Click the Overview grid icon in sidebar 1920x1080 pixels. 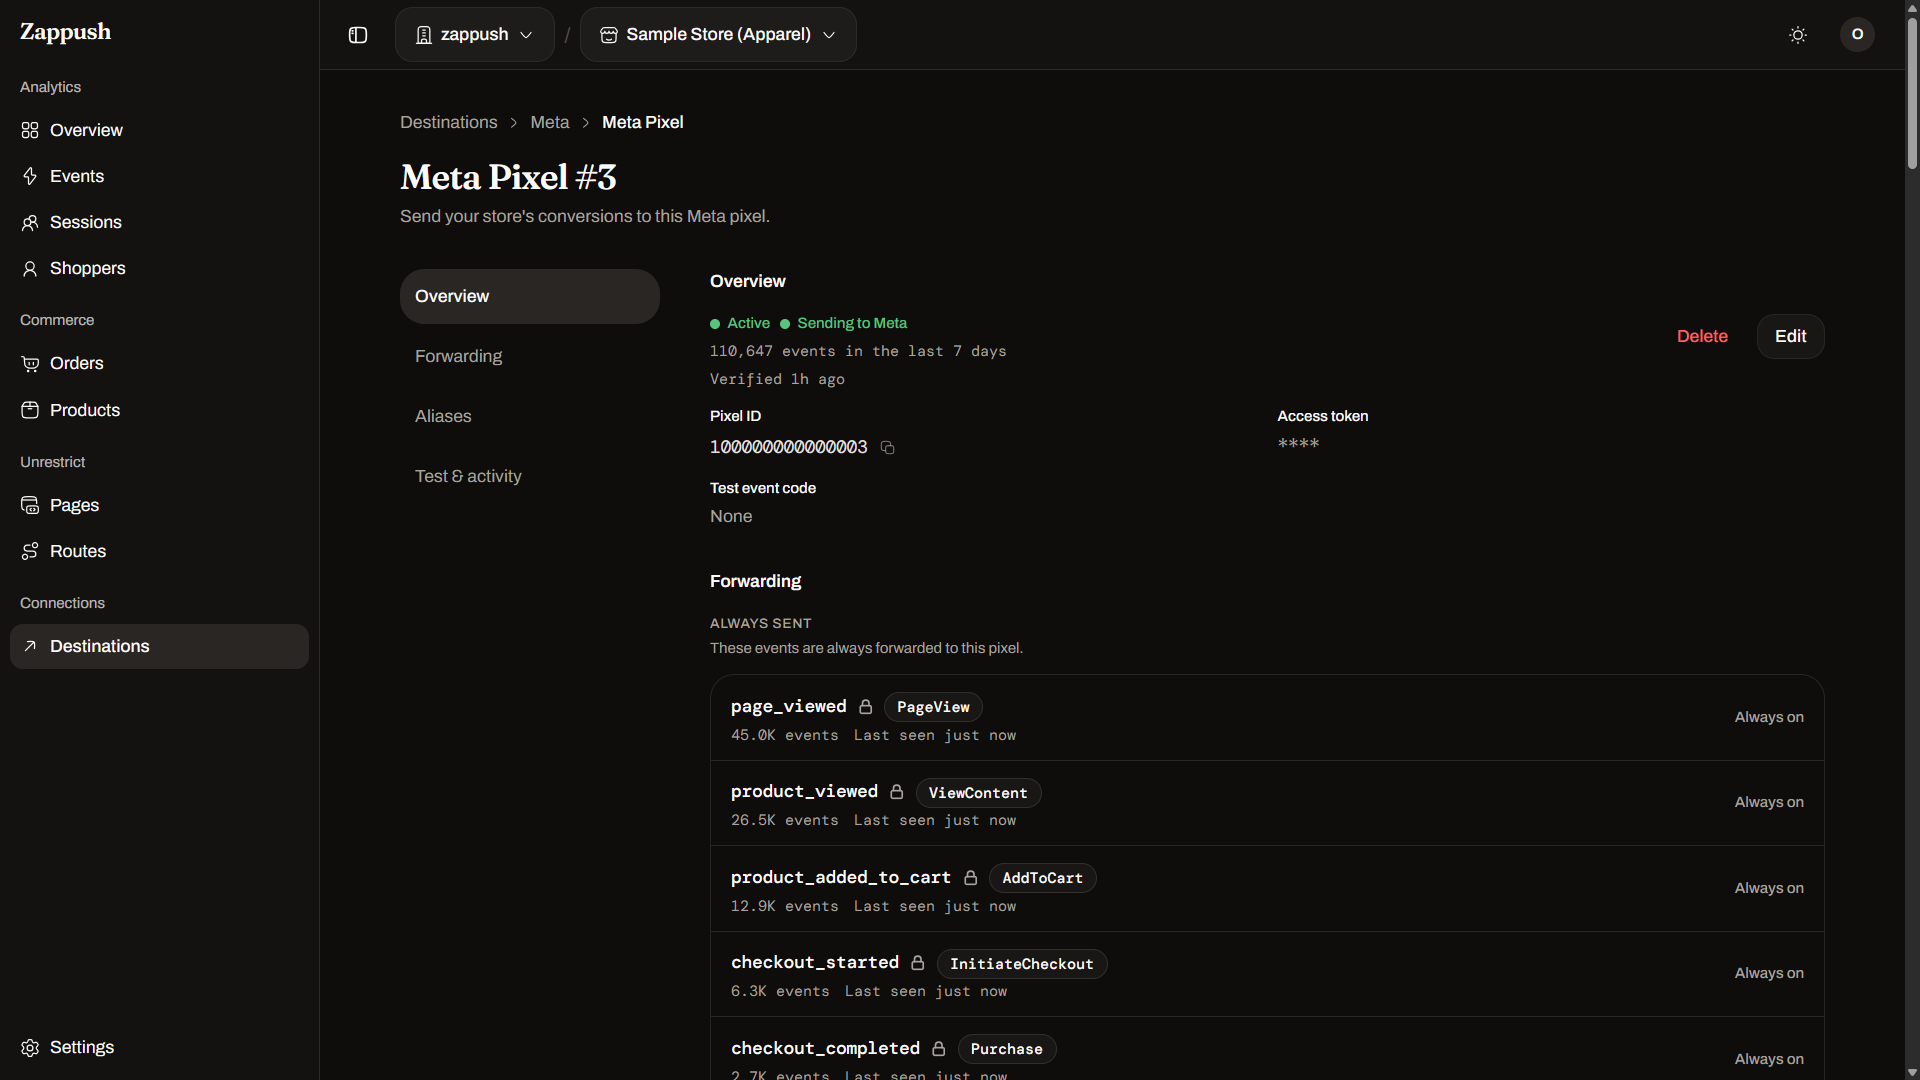tap(30, 131)
